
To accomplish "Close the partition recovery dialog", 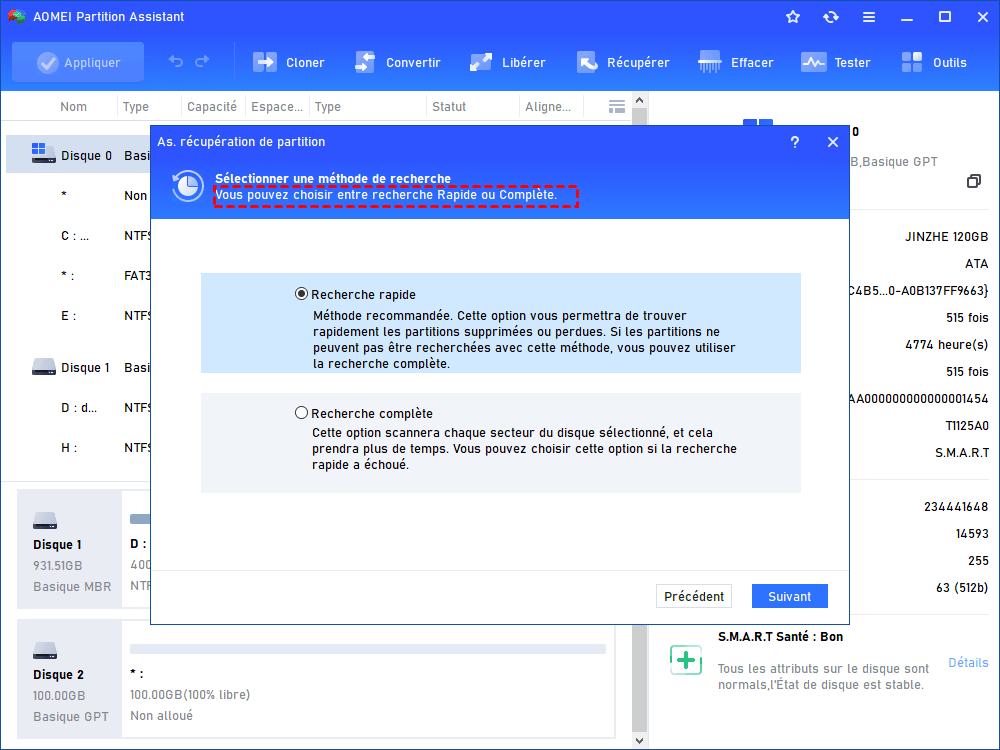I will (833, 142).
